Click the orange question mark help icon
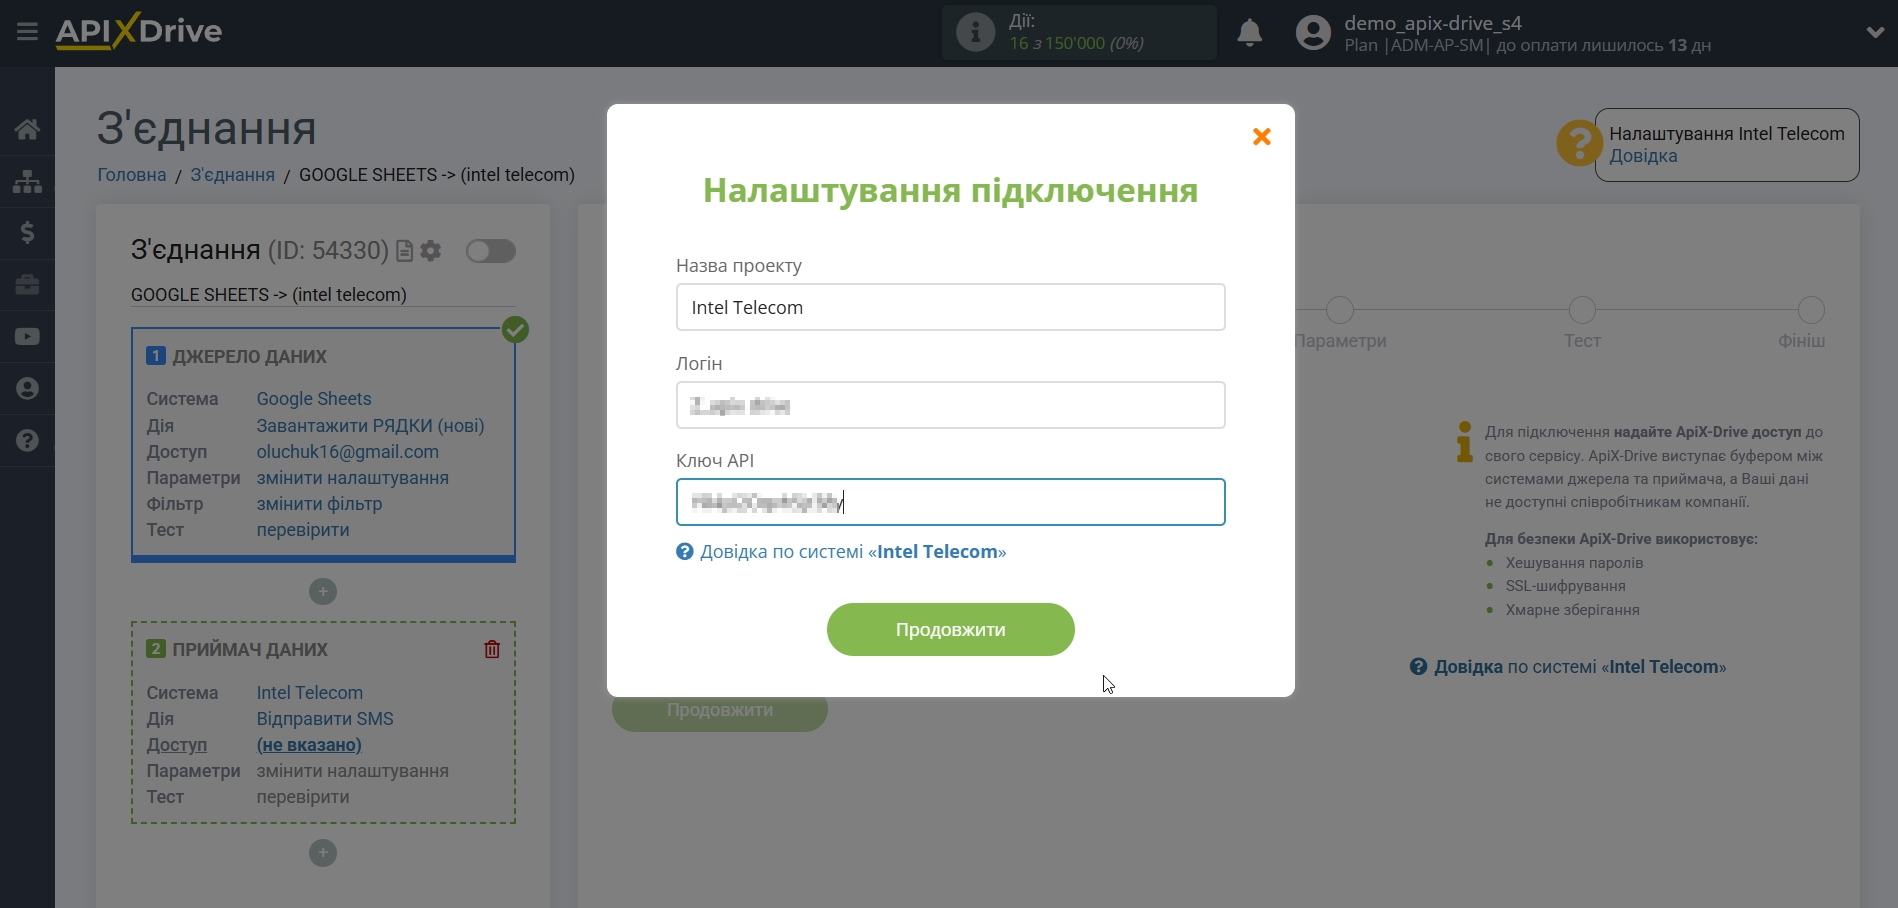1898x908 pixels. (x=1578, y=143)
